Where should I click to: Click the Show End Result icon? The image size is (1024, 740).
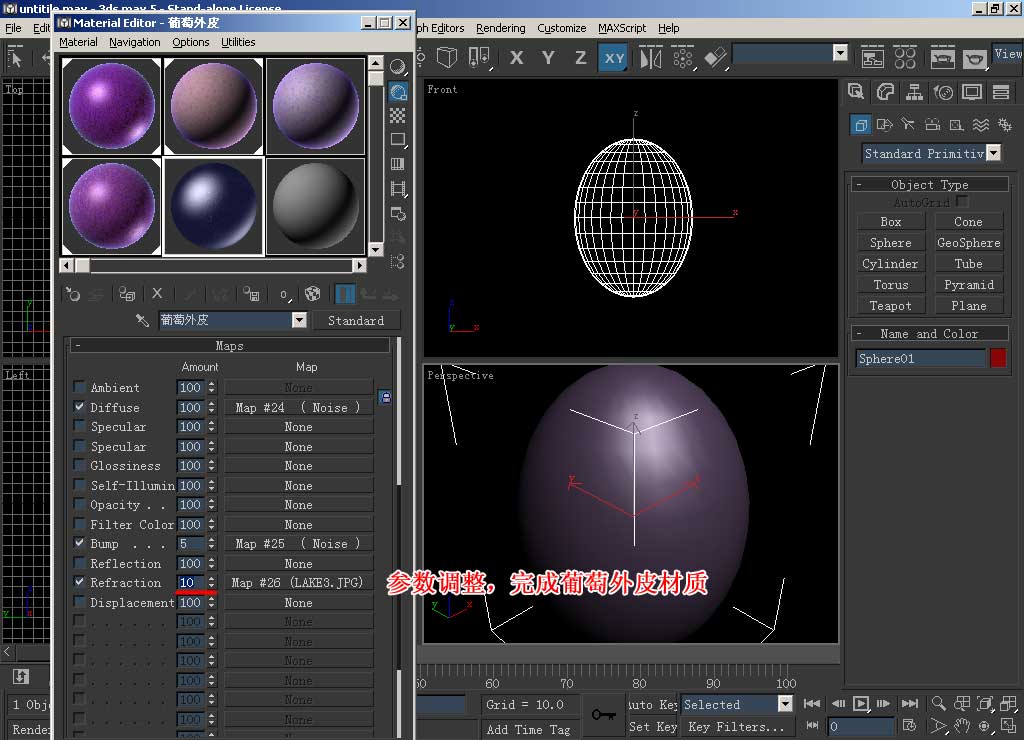pyautogui.click(x=345, y=294)
